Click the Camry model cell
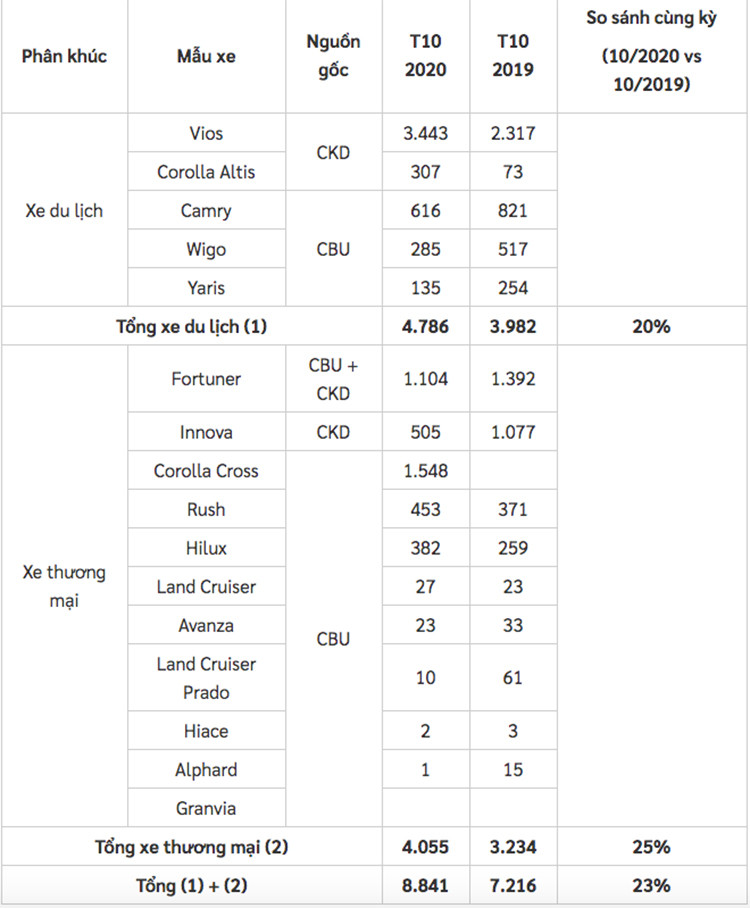Viewport: 750px width, 908px height. pyautogui.click(x=206, y=211)
